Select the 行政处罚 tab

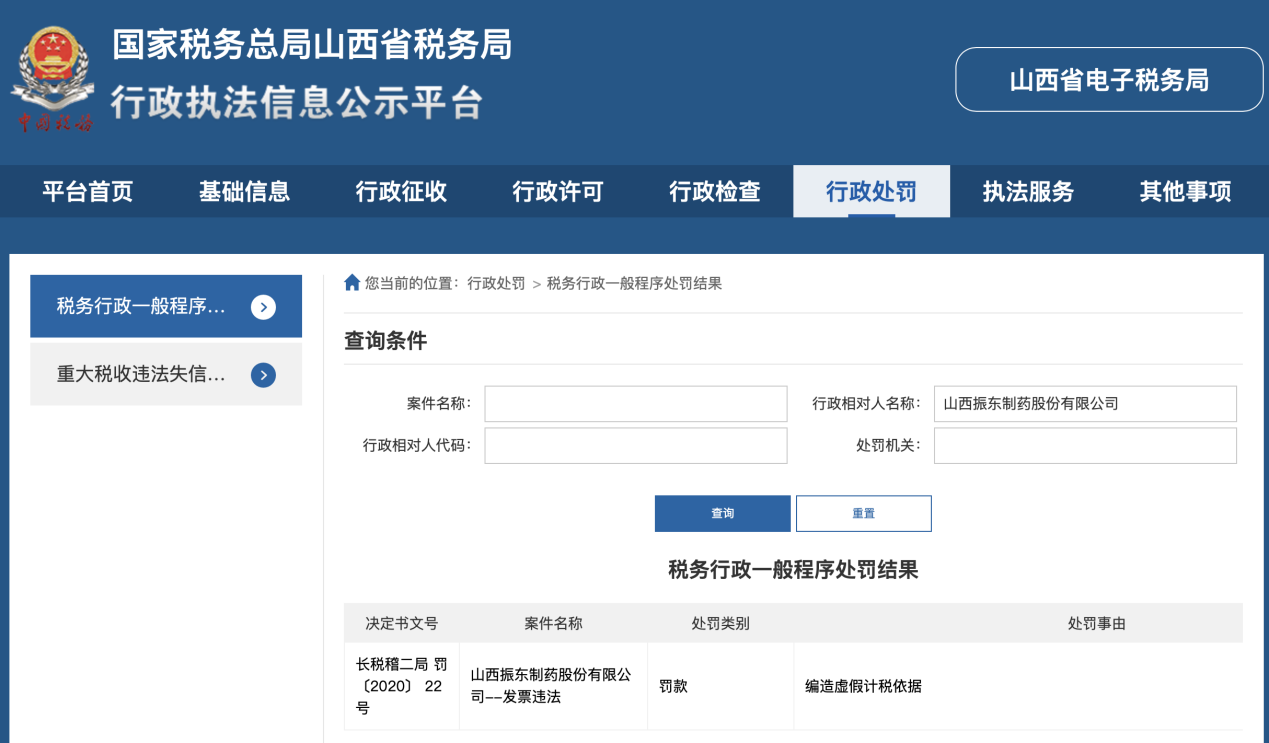[x=871, y=191]
